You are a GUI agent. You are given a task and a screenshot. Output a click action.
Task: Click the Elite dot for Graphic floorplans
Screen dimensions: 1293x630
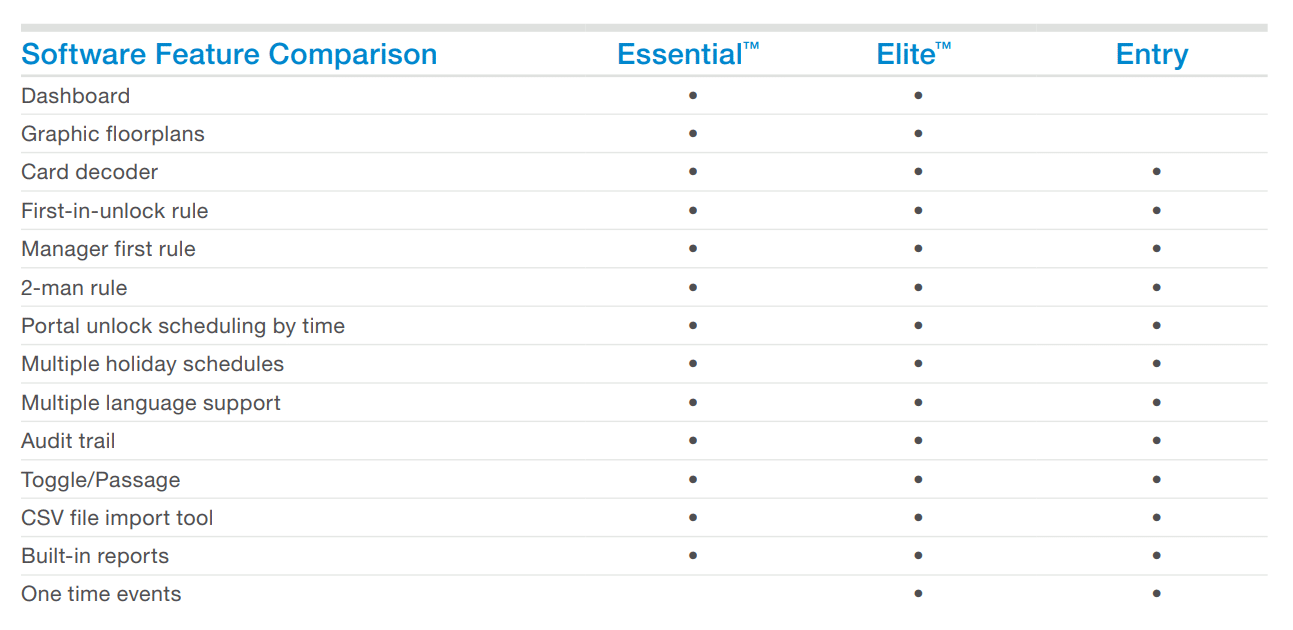[x=918, y=134]
